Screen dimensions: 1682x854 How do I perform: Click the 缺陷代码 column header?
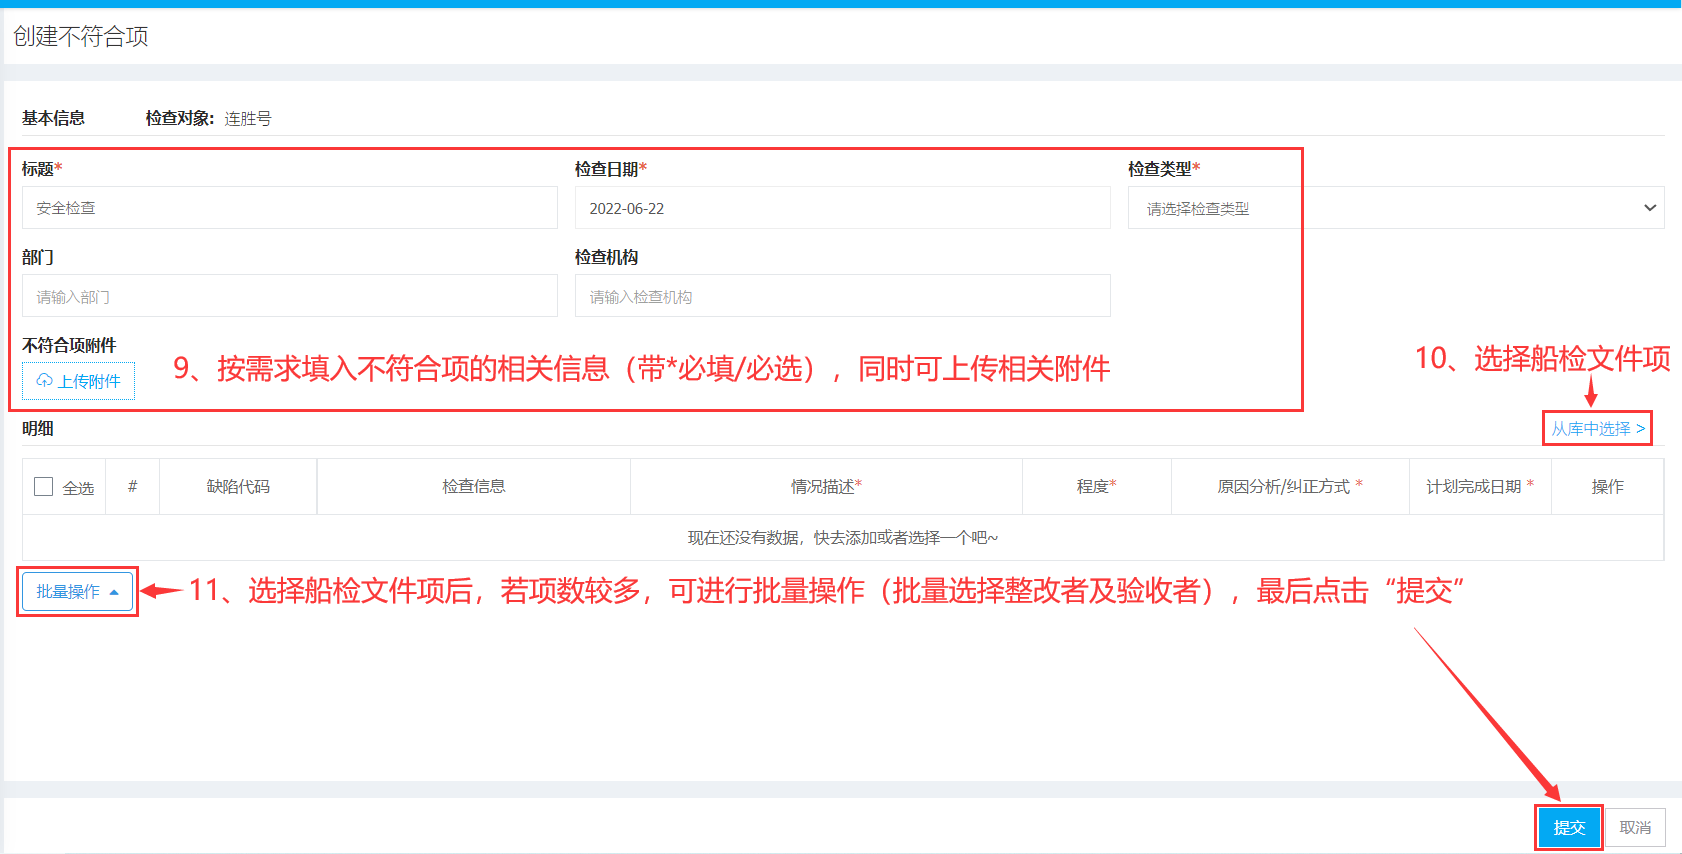point(238,487)
